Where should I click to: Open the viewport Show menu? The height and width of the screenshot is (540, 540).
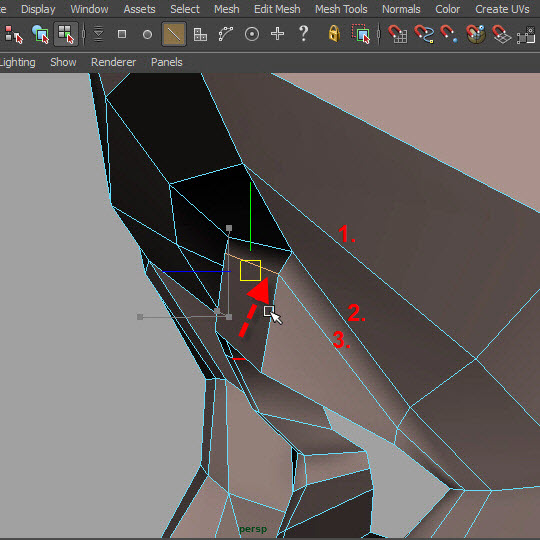[x=63, y=62]
